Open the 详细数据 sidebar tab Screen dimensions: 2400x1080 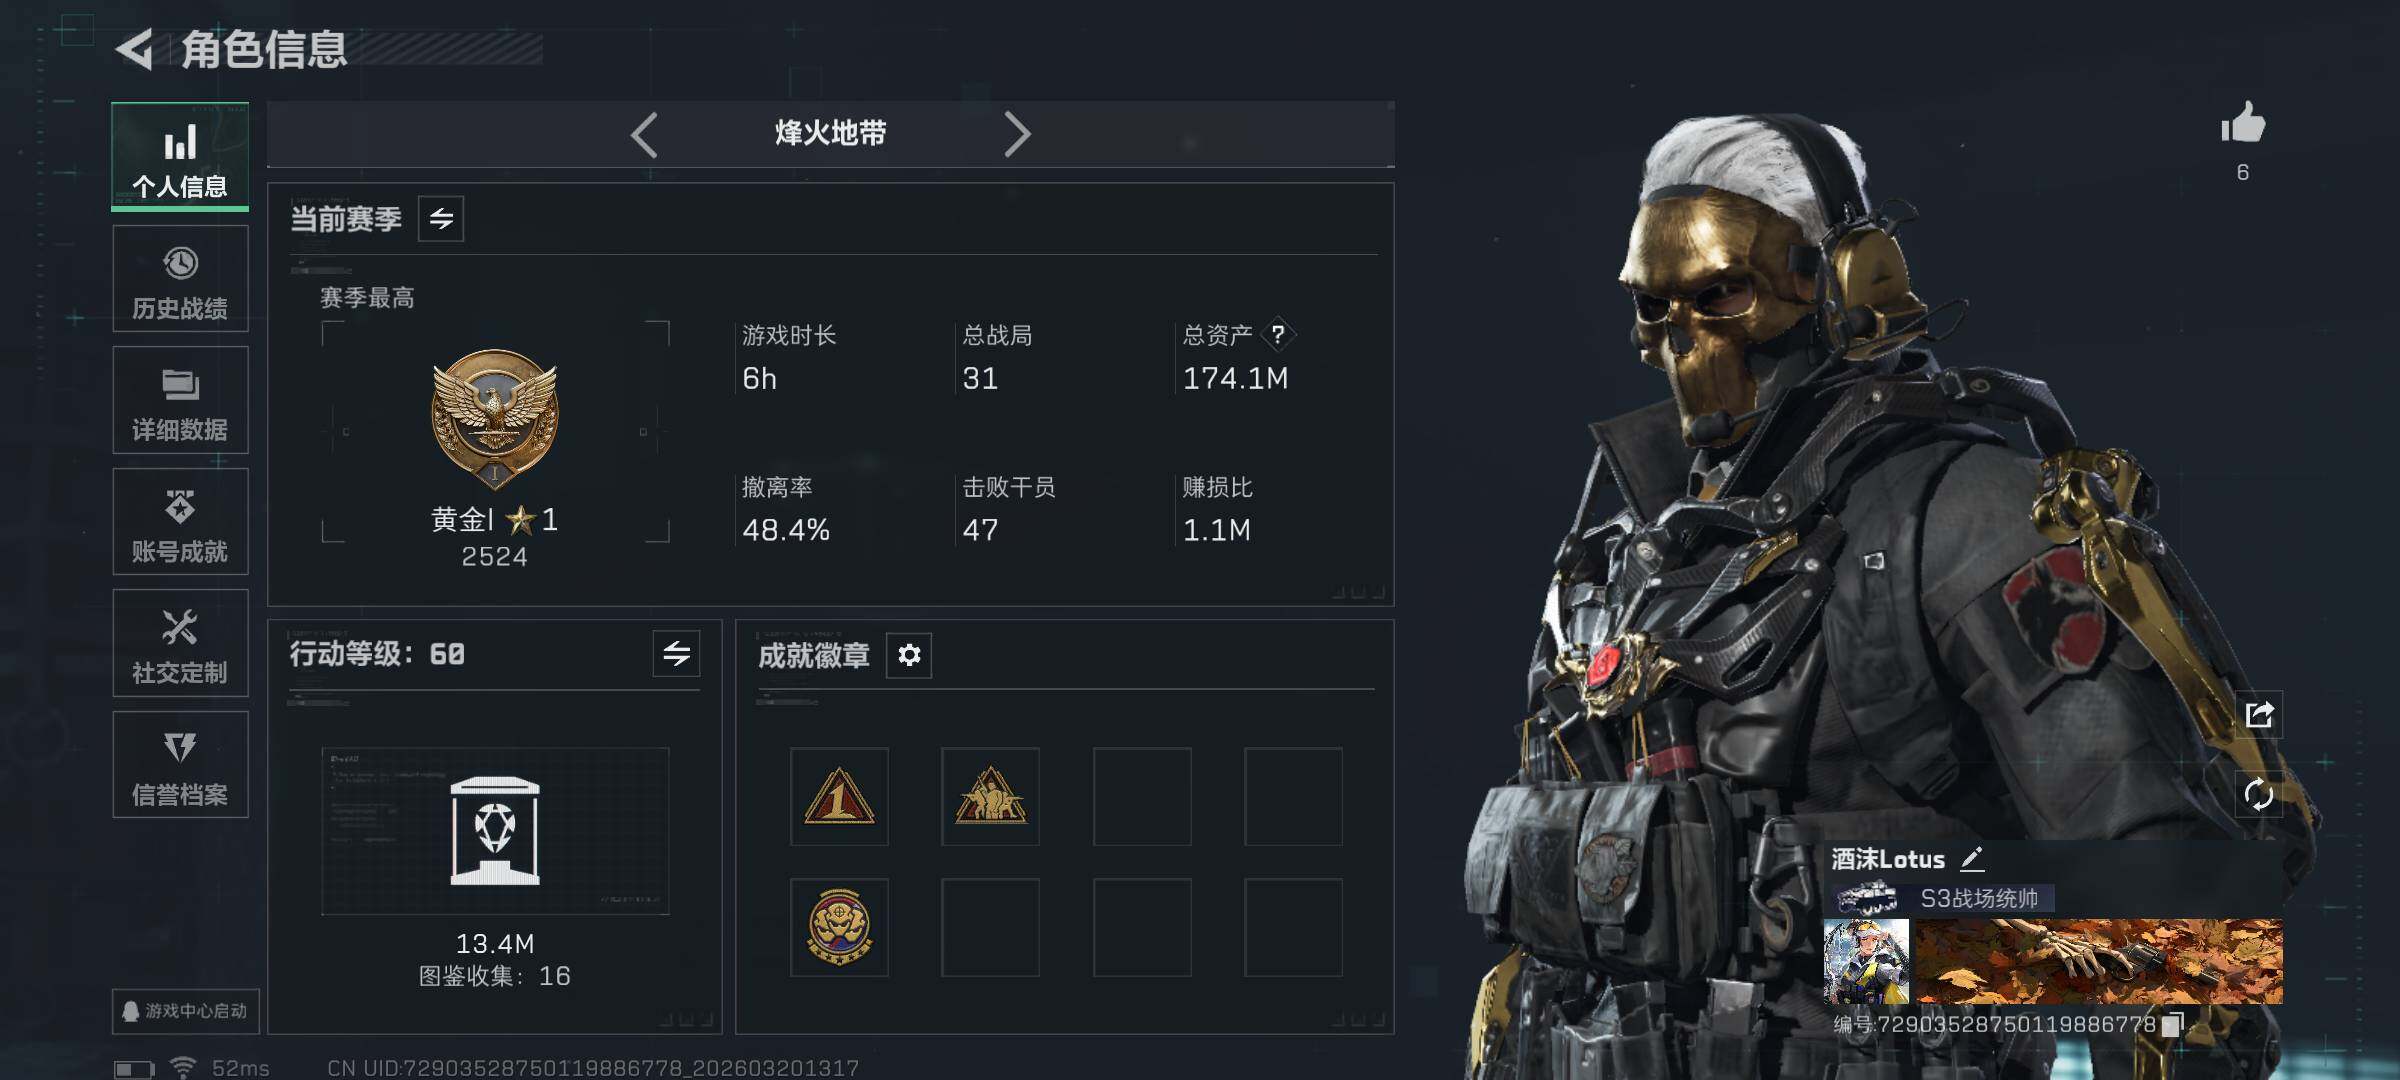click(x=180, y=400)
